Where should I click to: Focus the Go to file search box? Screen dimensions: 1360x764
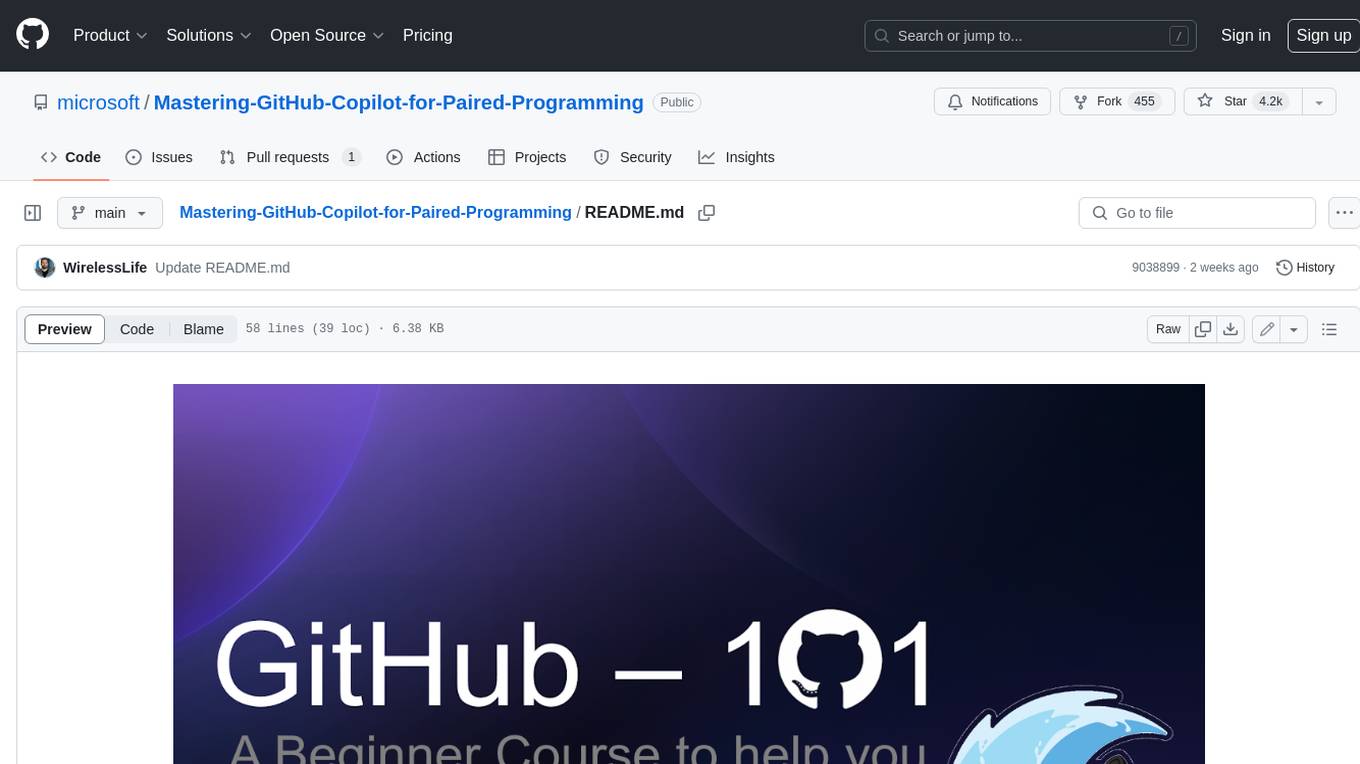pos(1197,213)
